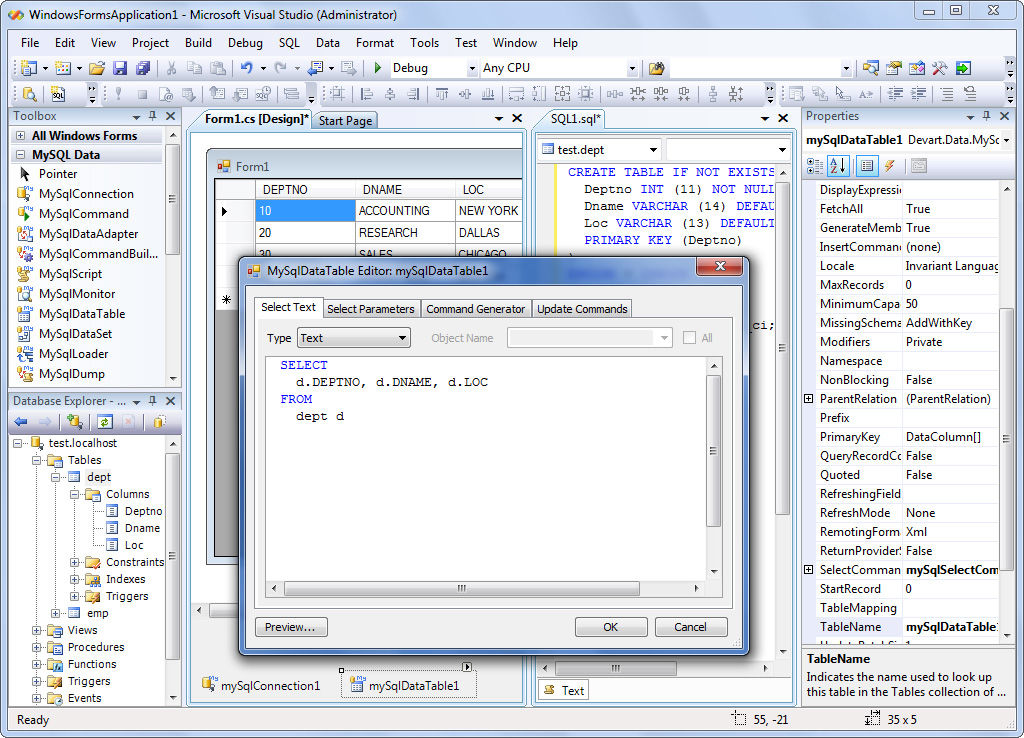
Task: Click the Save All toolbar icon
Action: click(142, 68)
